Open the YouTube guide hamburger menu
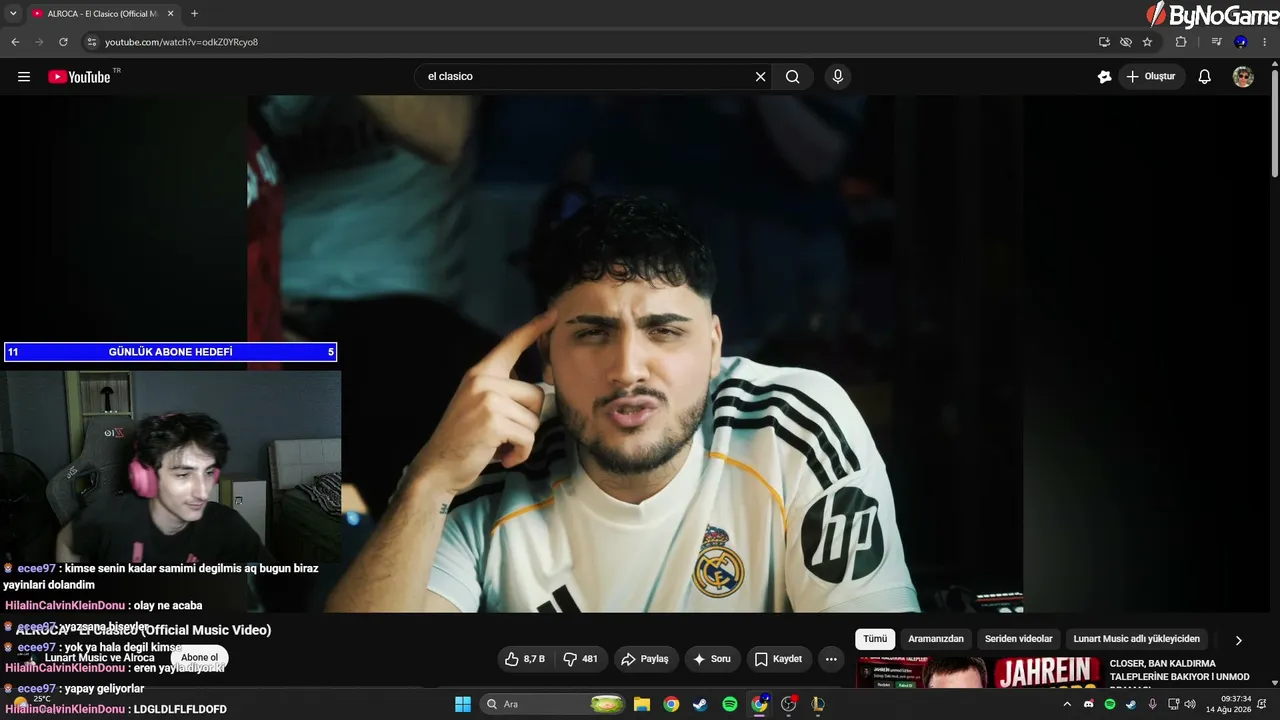 pyautogui.click(x=24, y=77)
